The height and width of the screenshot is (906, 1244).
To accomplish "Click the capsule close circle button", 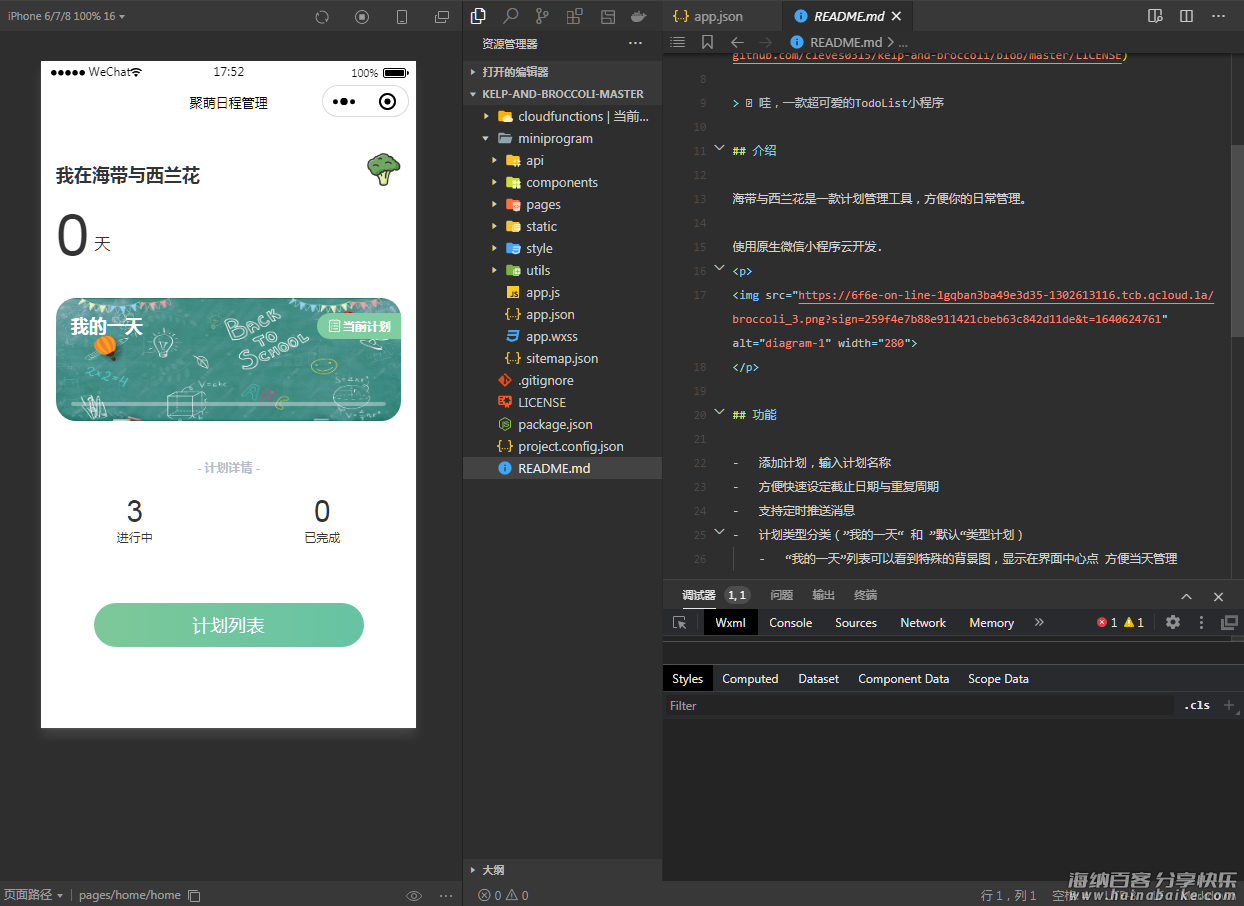I will (388, 102).
